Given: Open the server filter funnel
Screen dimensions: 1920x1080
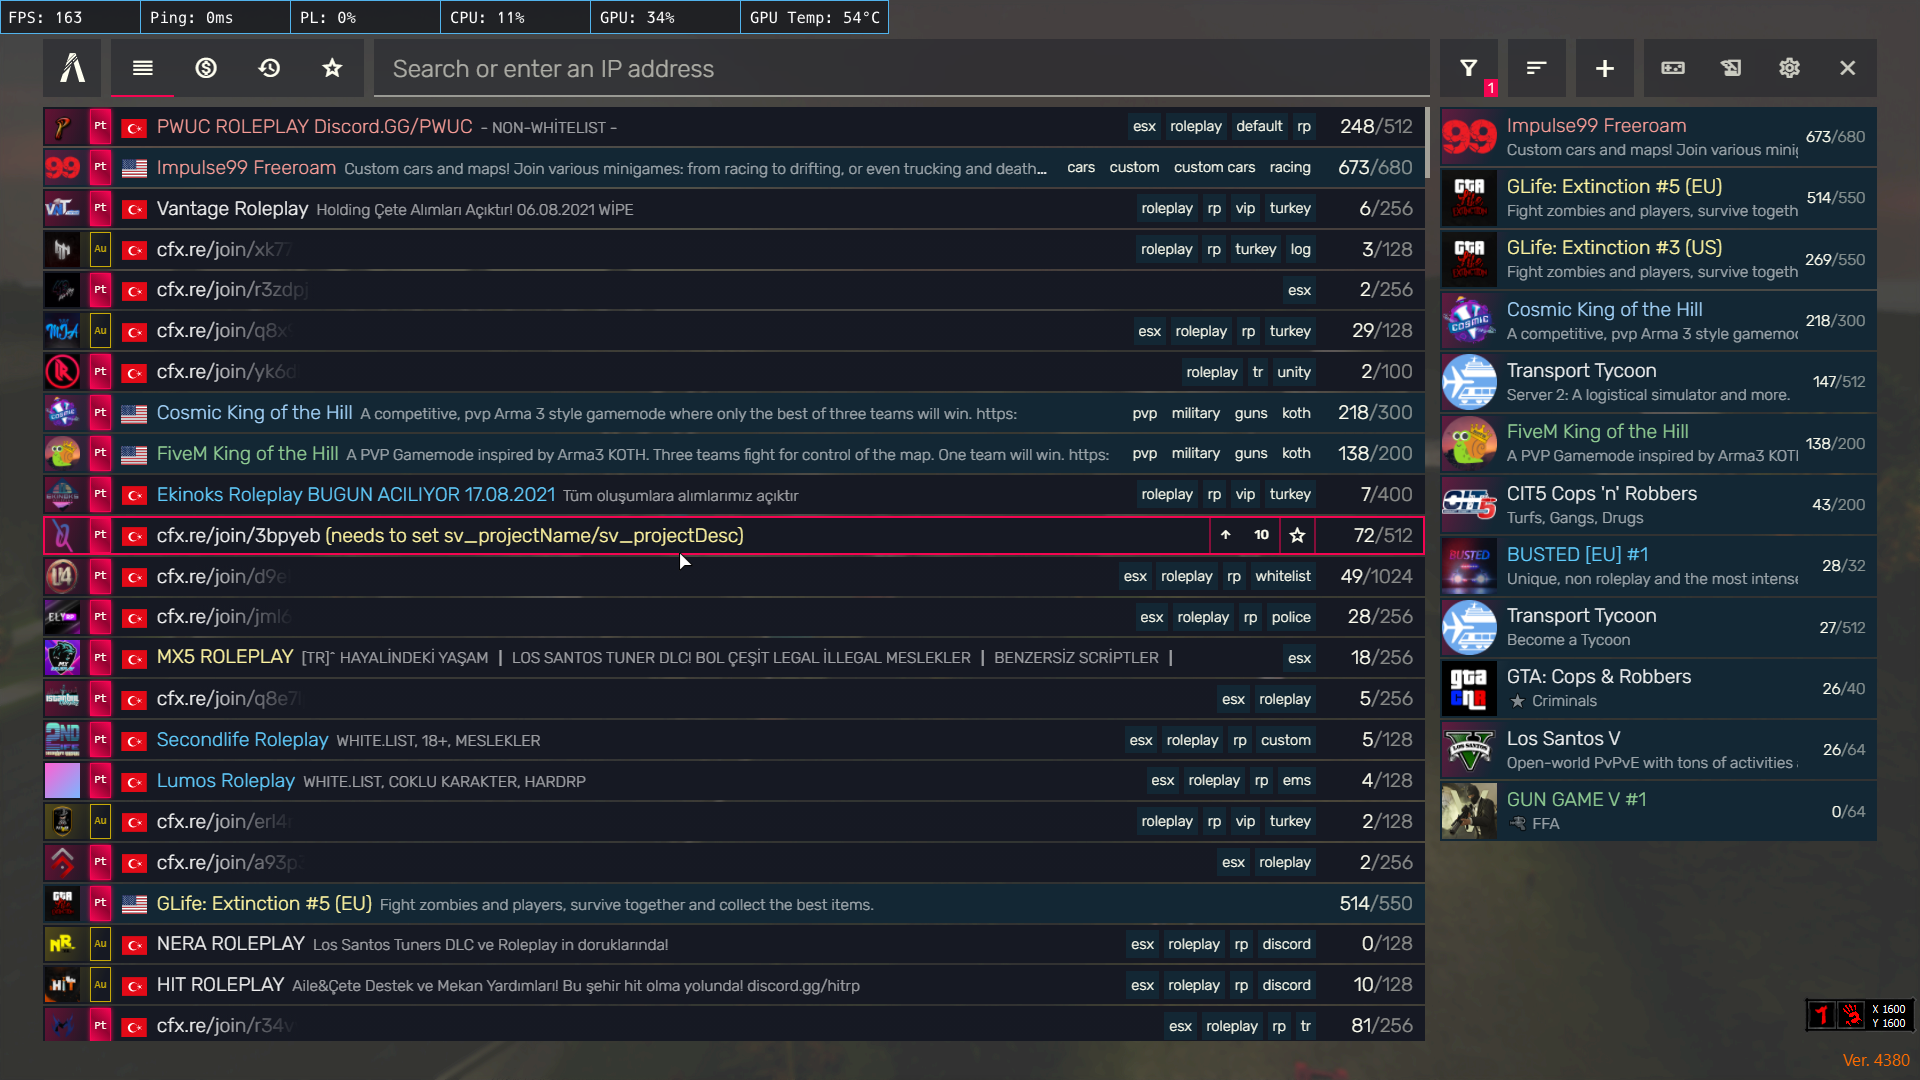Looking at the screenshot, I should pos(1468,68).
